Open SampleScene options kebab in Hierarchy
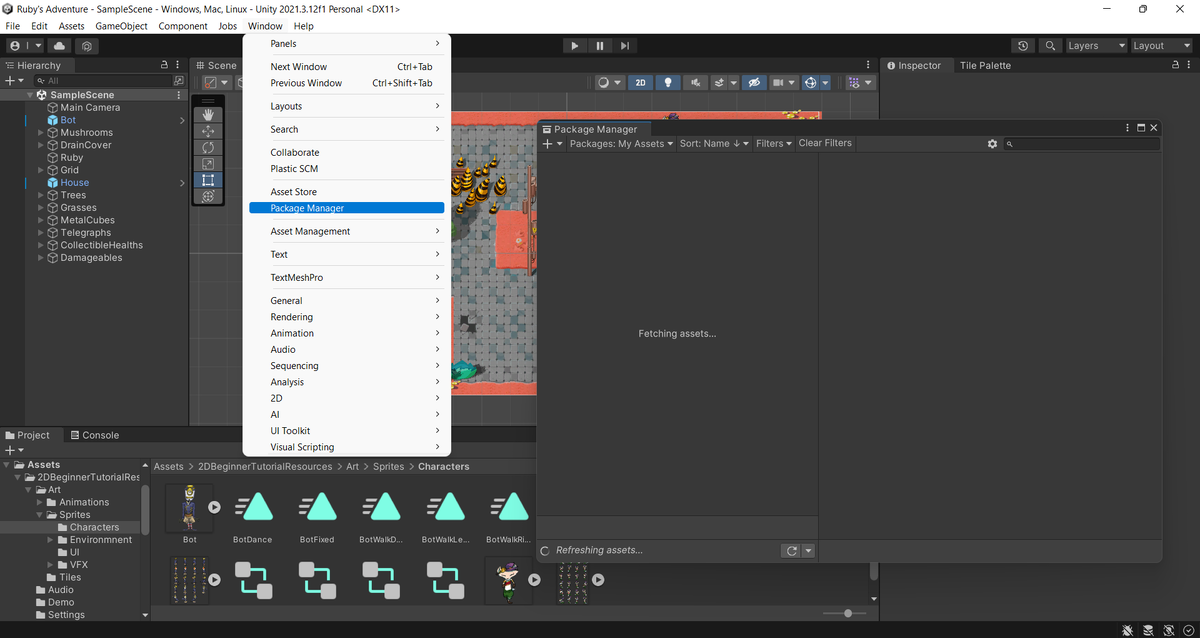The width and height of the screenshot is (1200, 638). pos(179,95)
